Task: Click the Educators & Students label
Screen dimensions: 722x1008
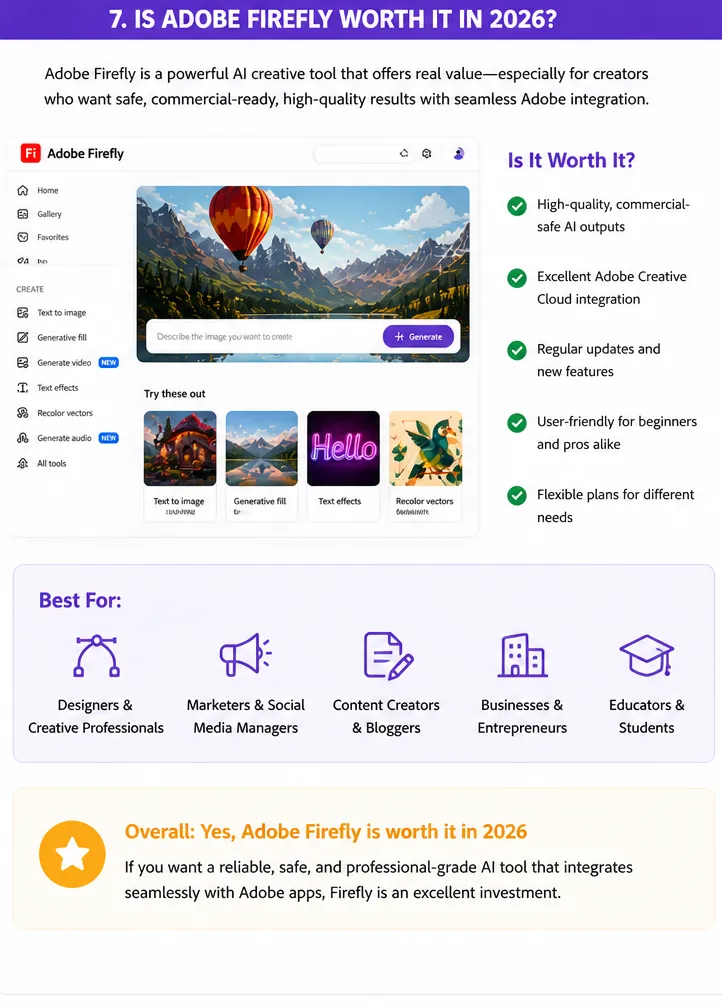Action: [x=647, y=717]
